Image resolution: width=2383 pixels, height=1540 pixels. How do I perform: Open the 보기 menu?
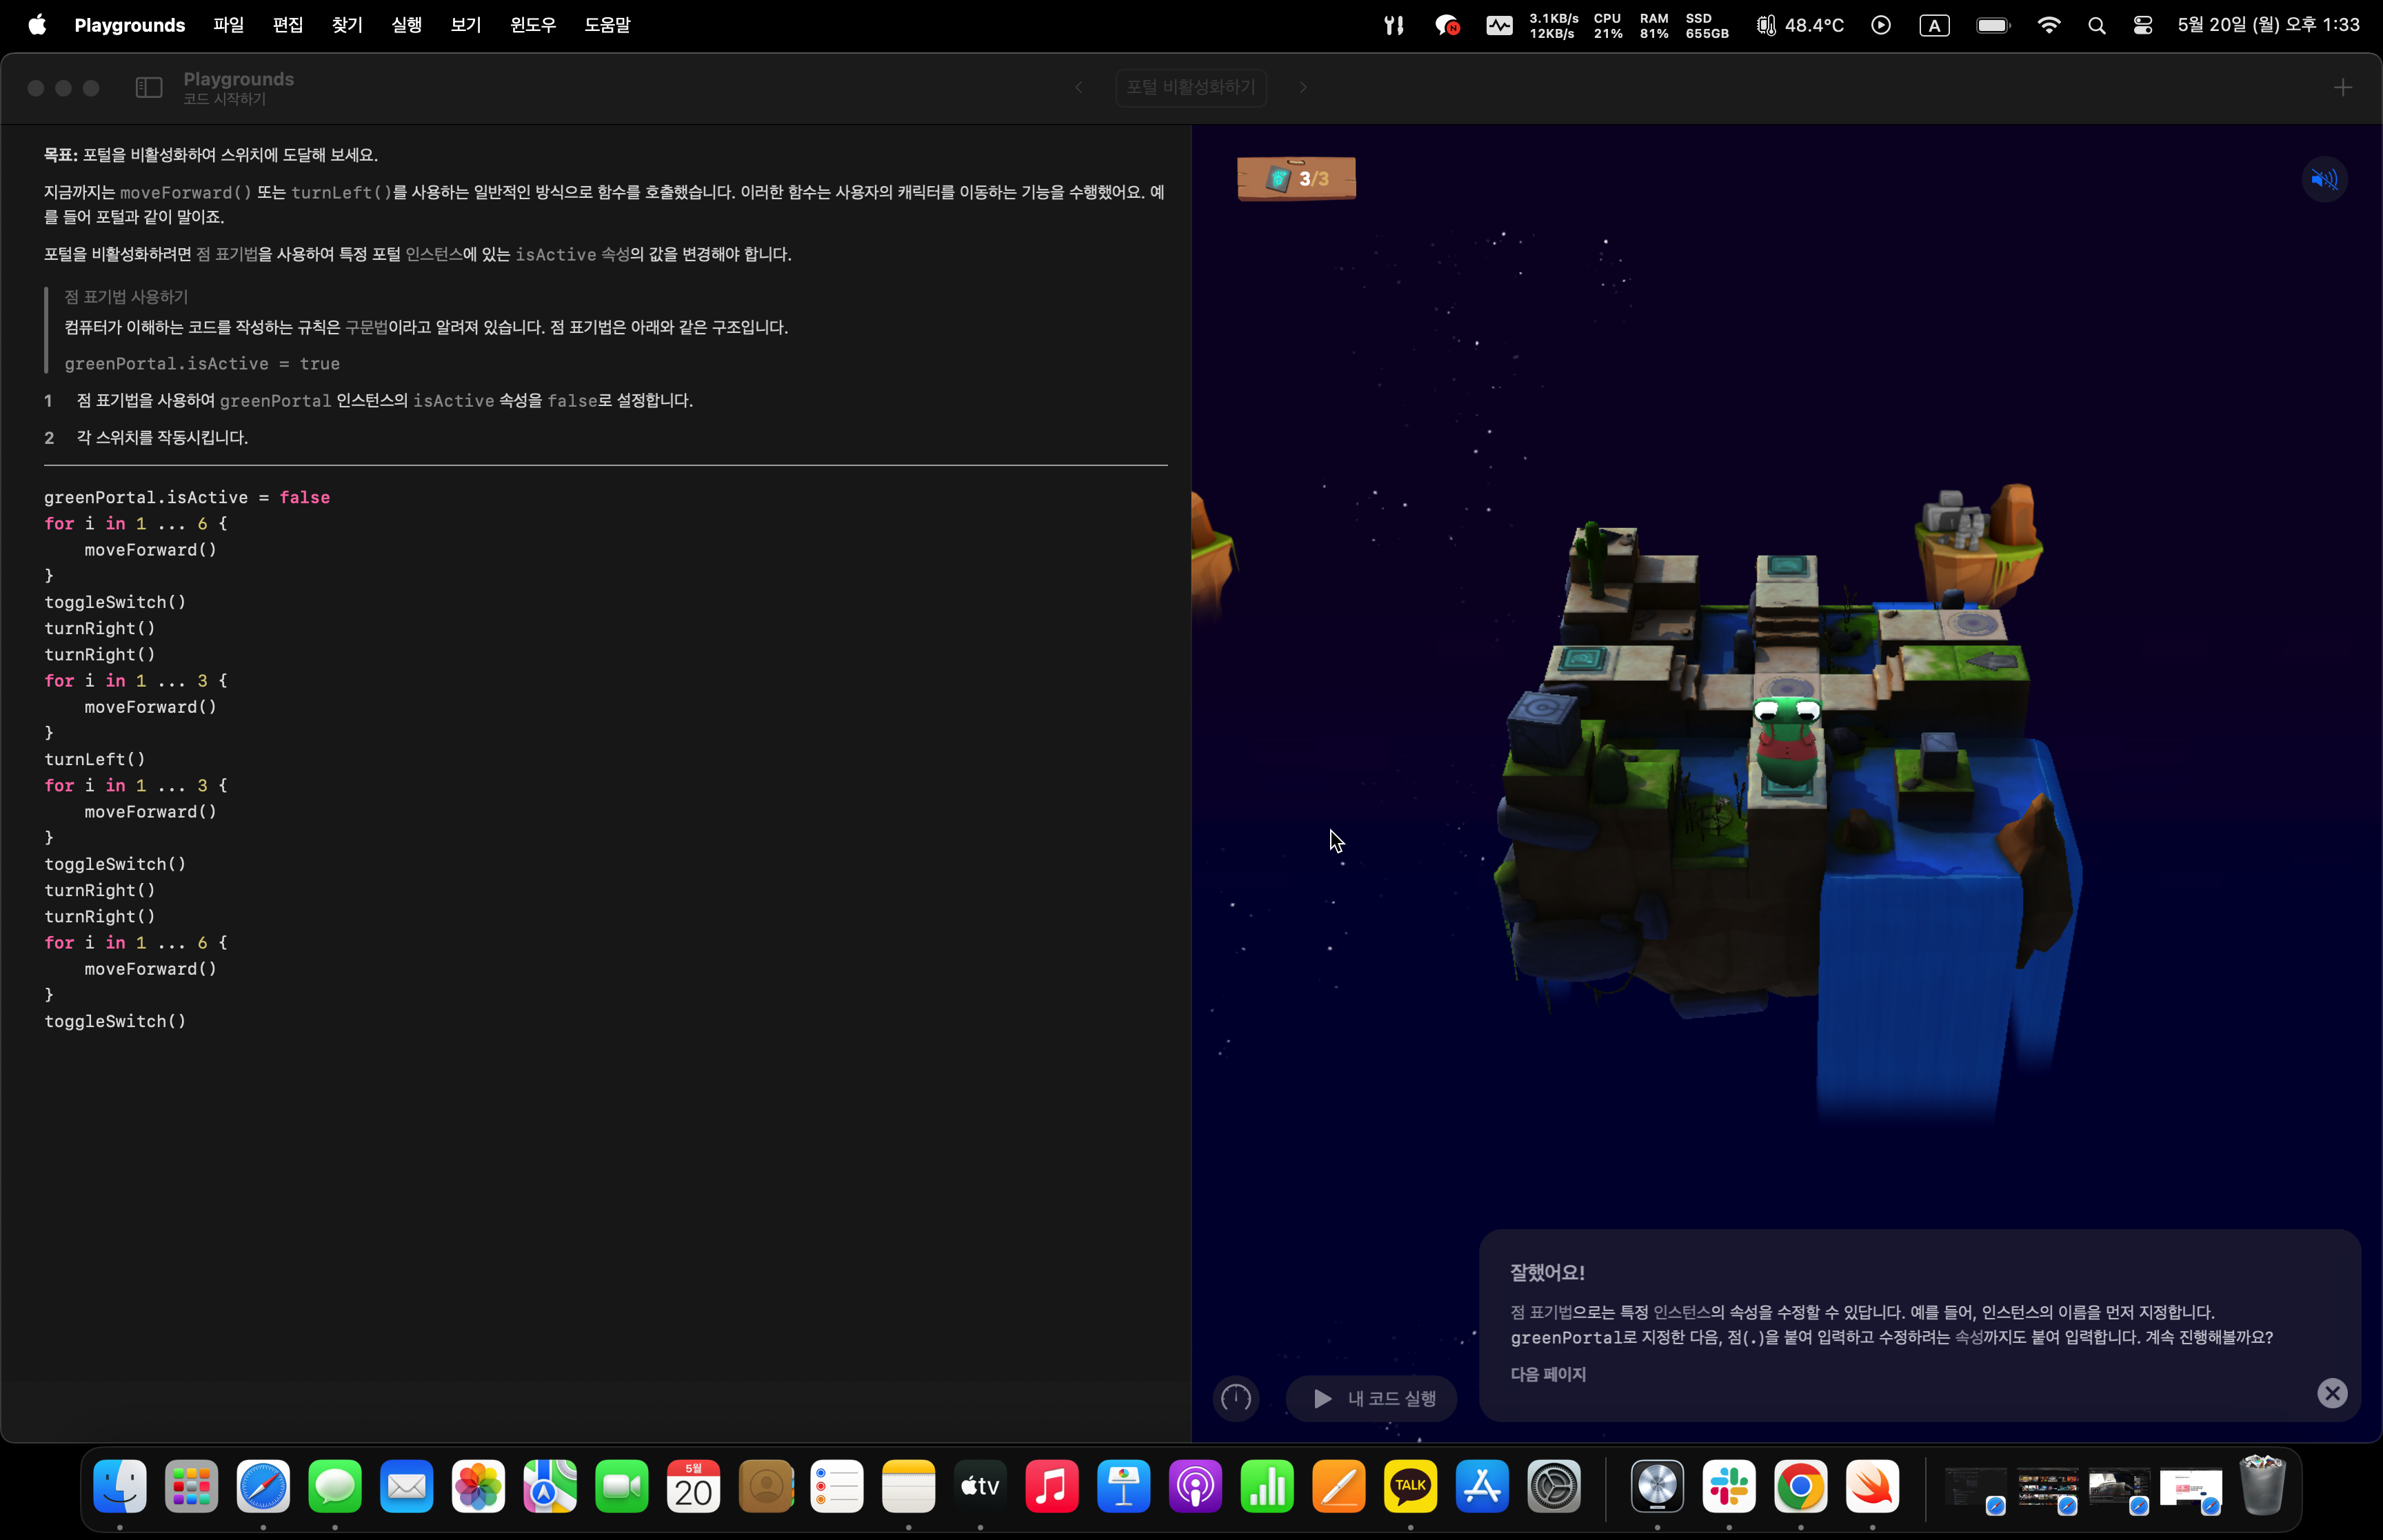pyautogui.click(x=466, y=25)
